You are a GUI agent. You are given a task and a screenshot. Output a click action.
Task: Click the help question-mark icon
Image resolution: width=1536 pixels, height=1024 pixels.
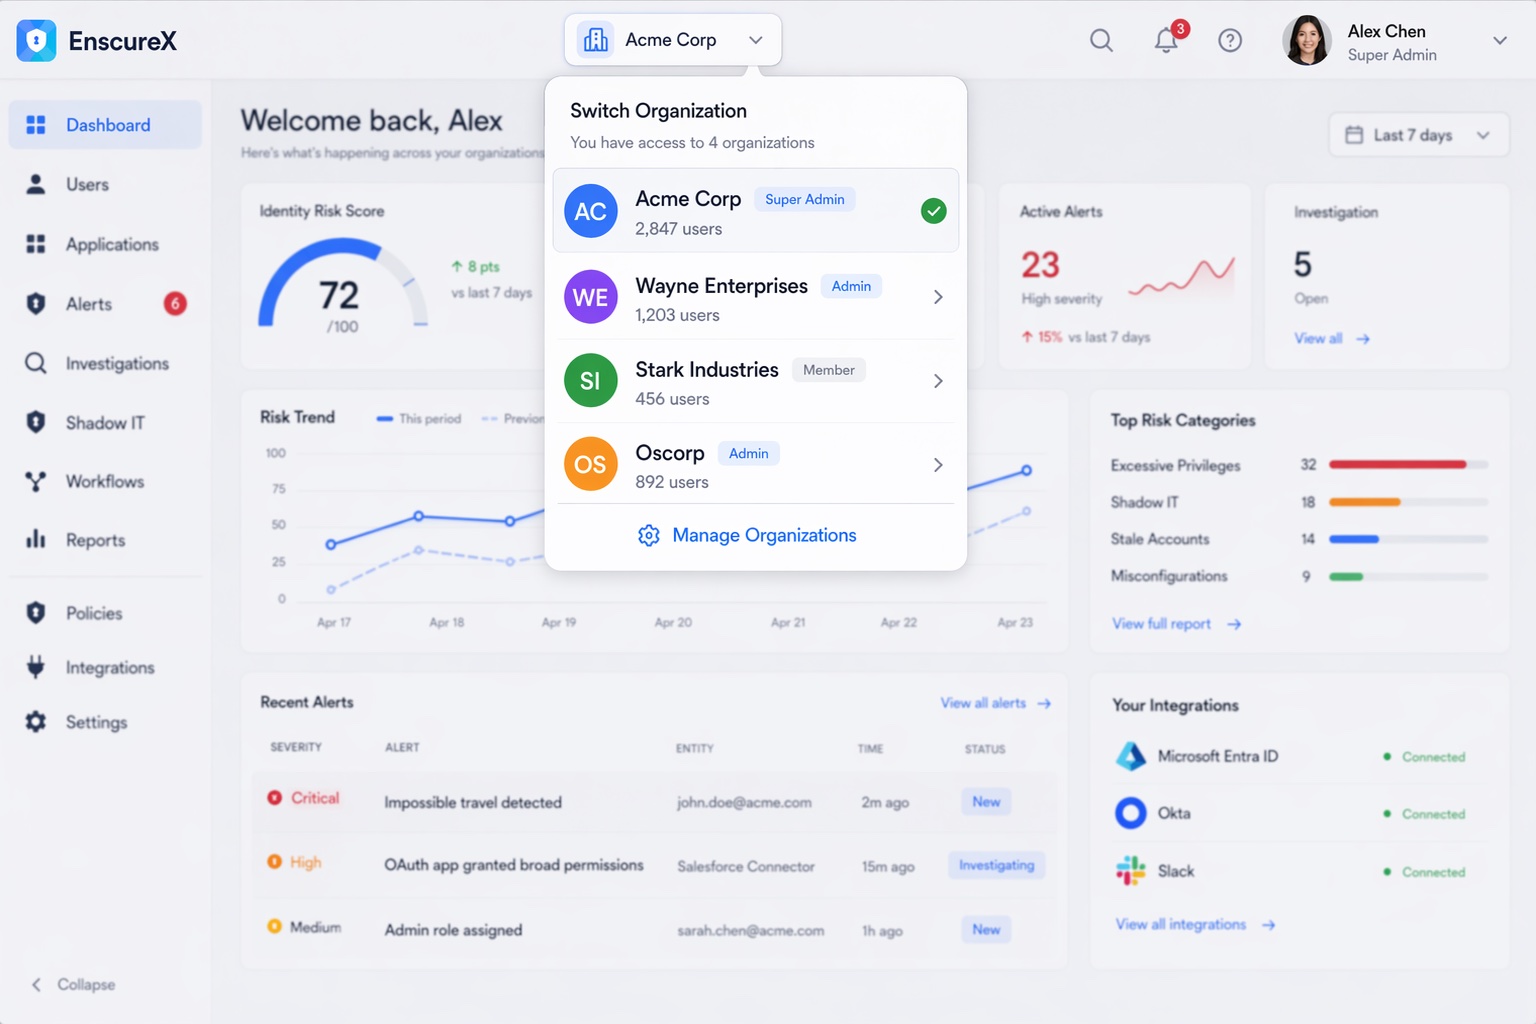pos(1230,40)
